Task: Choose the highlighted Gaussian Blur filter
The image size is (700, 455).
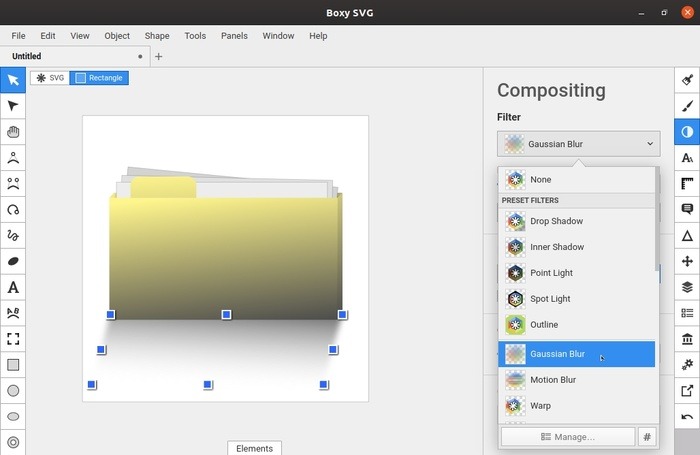Action: (576, 354)
